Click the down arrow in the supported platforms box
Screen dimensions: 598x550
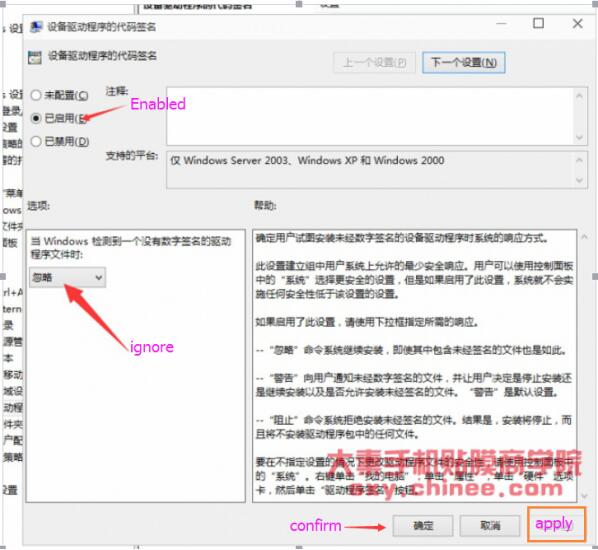pyautogui.click(x=579, y=180)
